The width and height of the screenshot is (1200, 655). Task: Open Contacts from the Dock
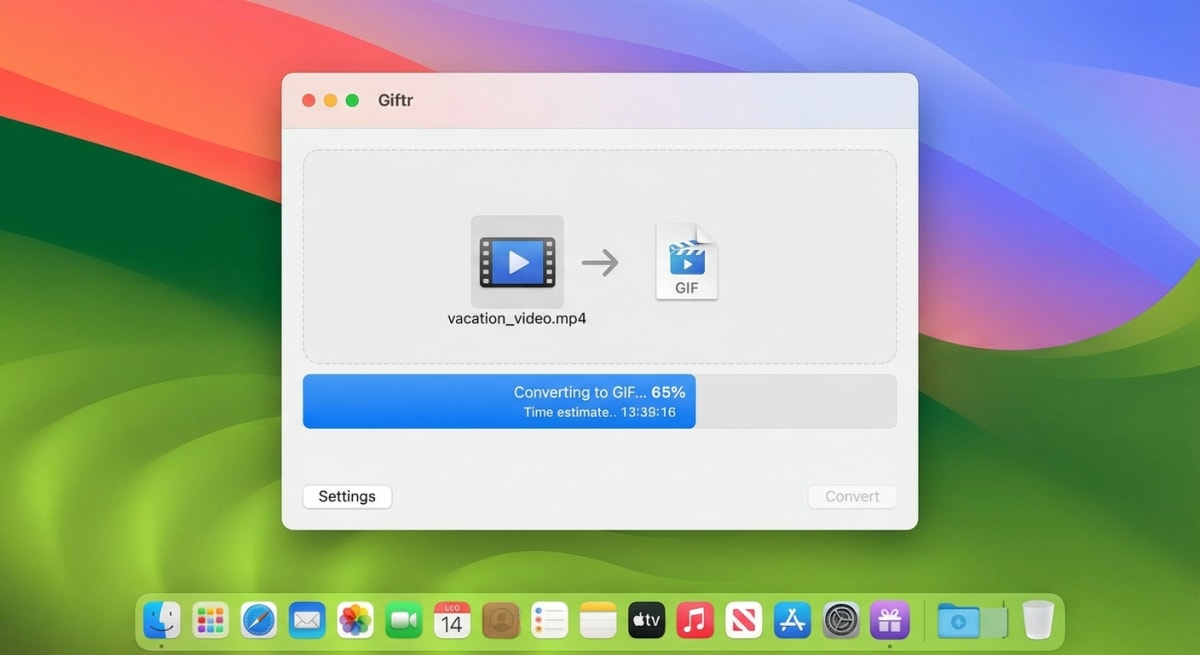pyautogui.click(x=500, y=620)
